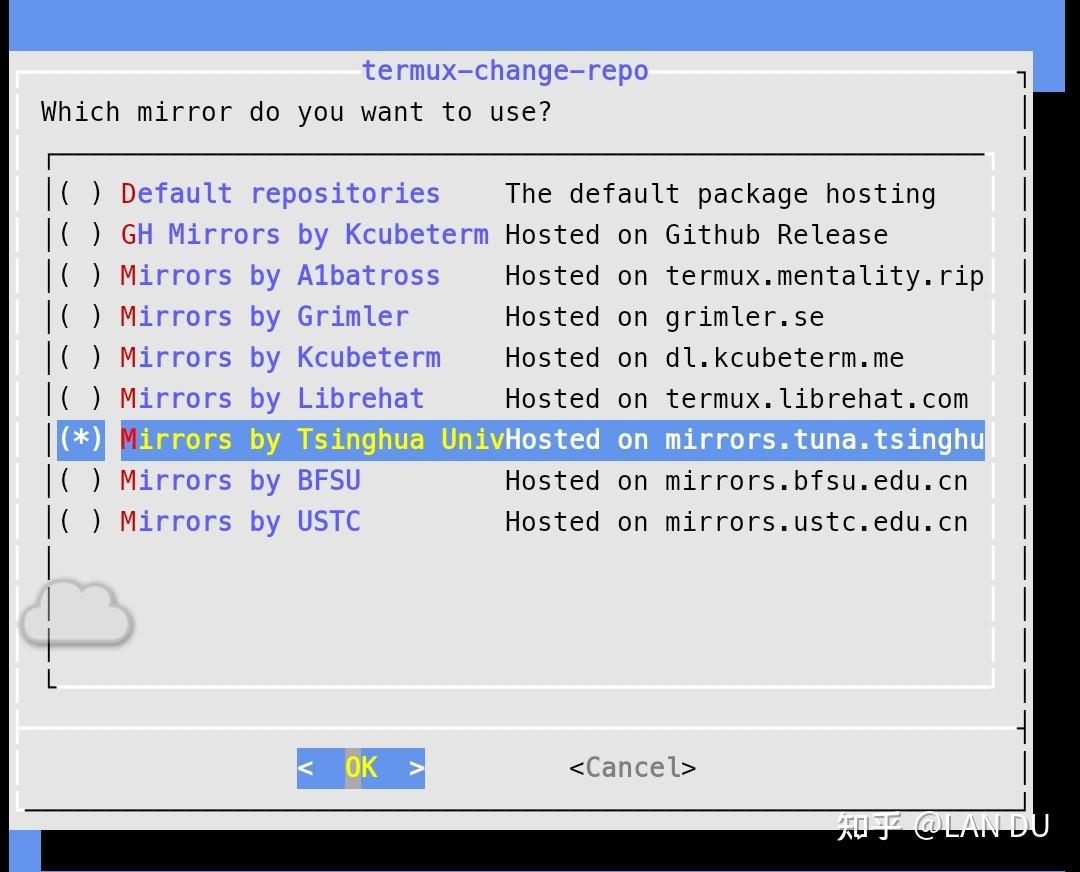Click the 'Which mirror do you want to use?' prompt
This screenshot has height=872, width=1080.
pos(296,112)
